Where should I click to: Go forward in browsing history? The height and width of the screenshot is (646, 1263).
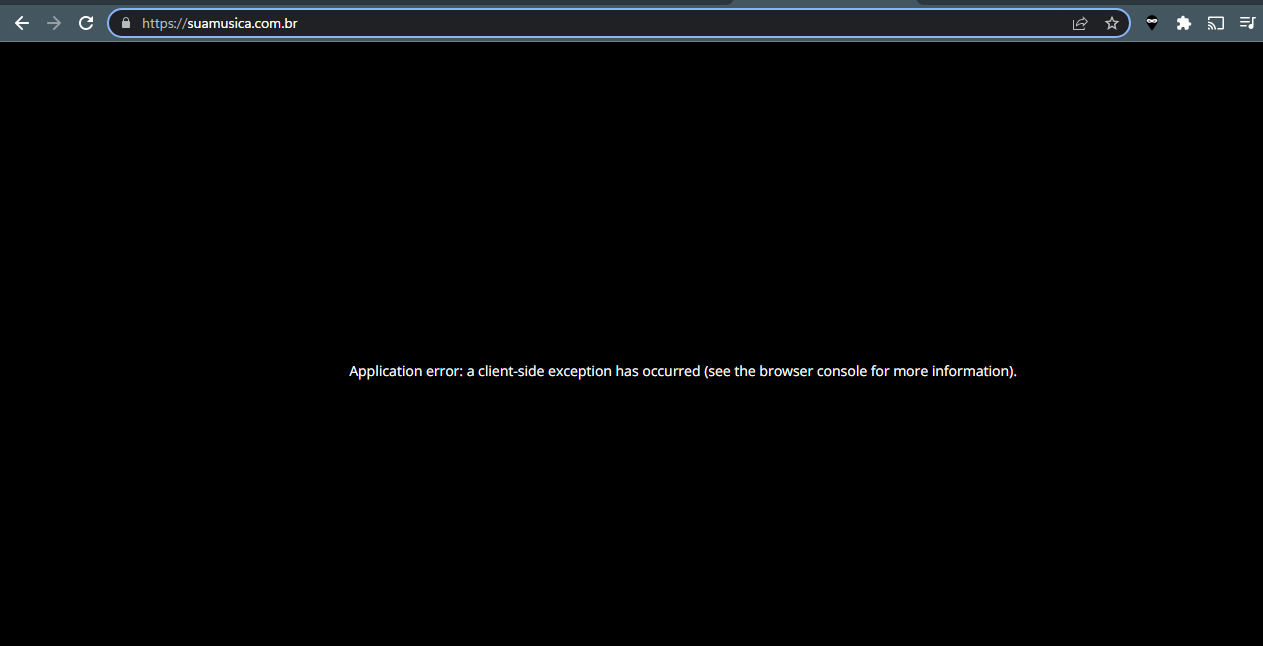[53, 22]
